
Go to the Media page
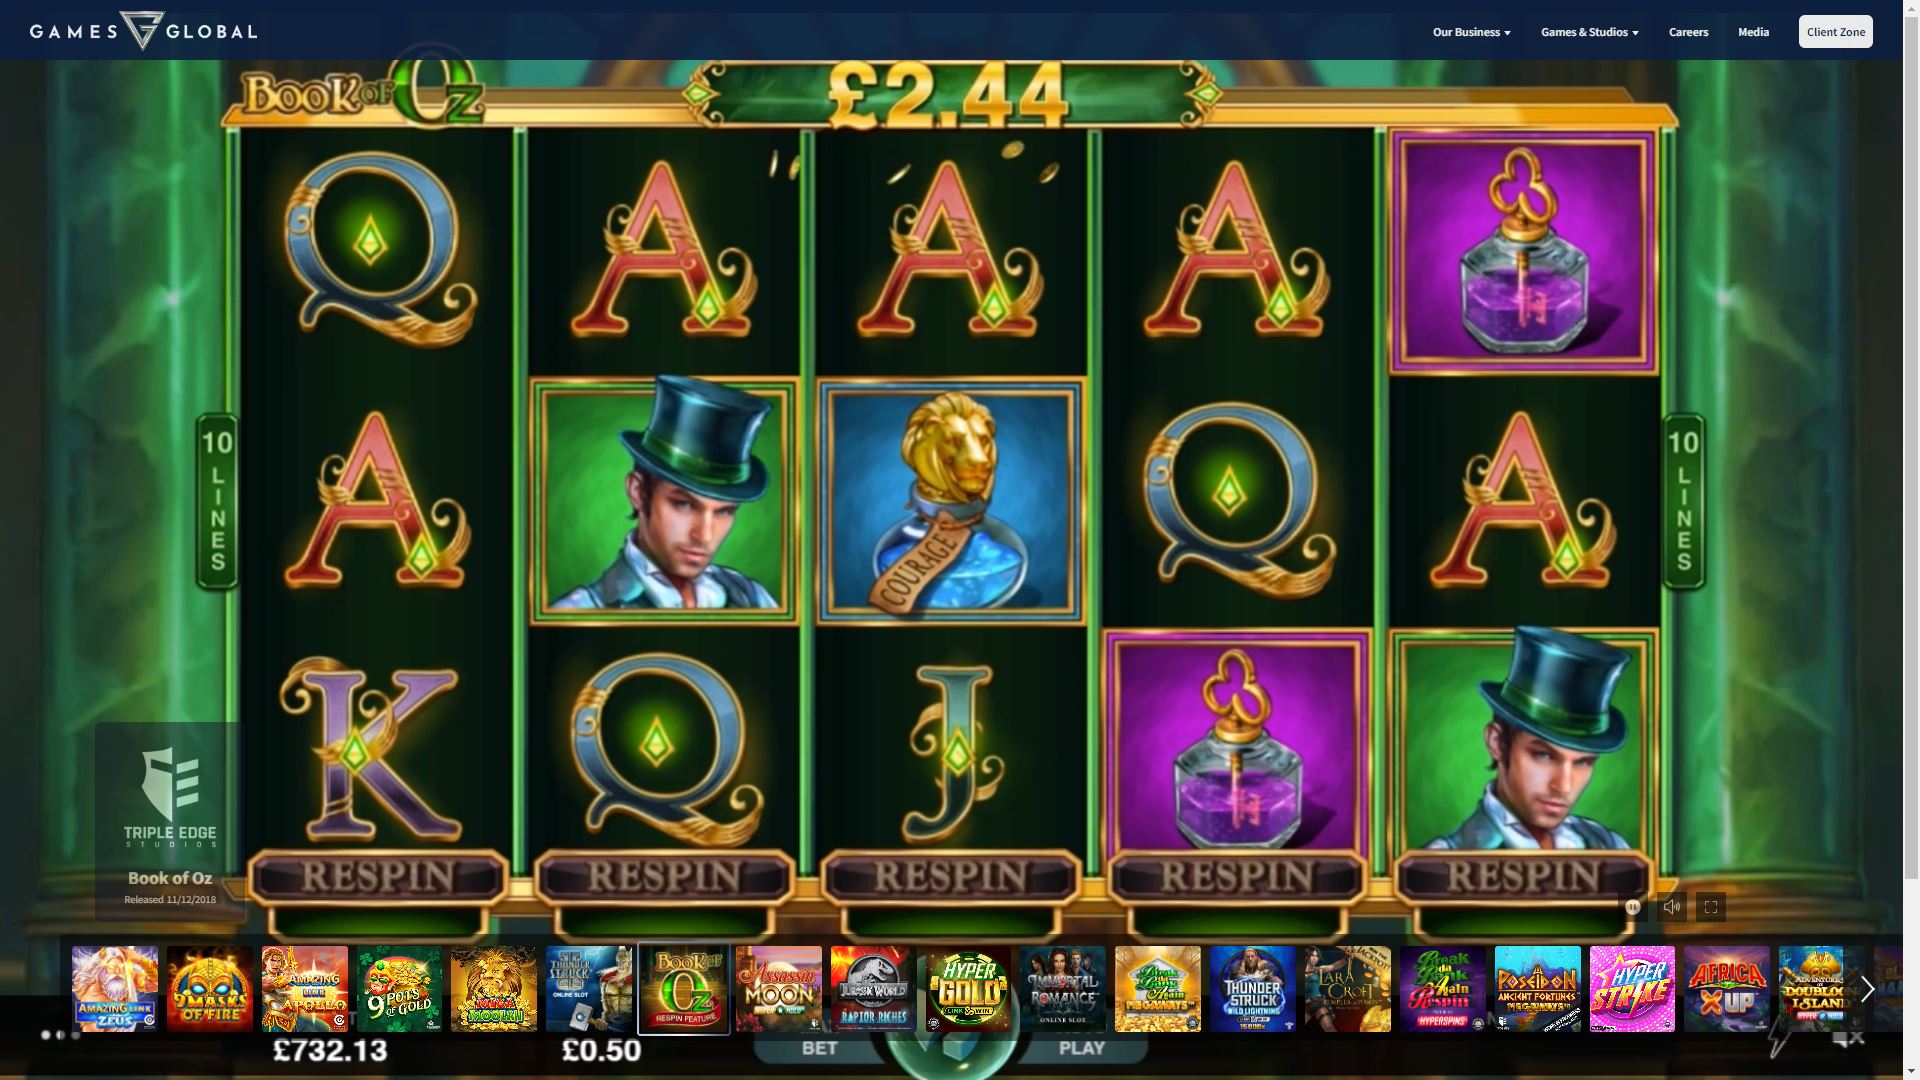pyautogui.click(x=1753, y=32)
